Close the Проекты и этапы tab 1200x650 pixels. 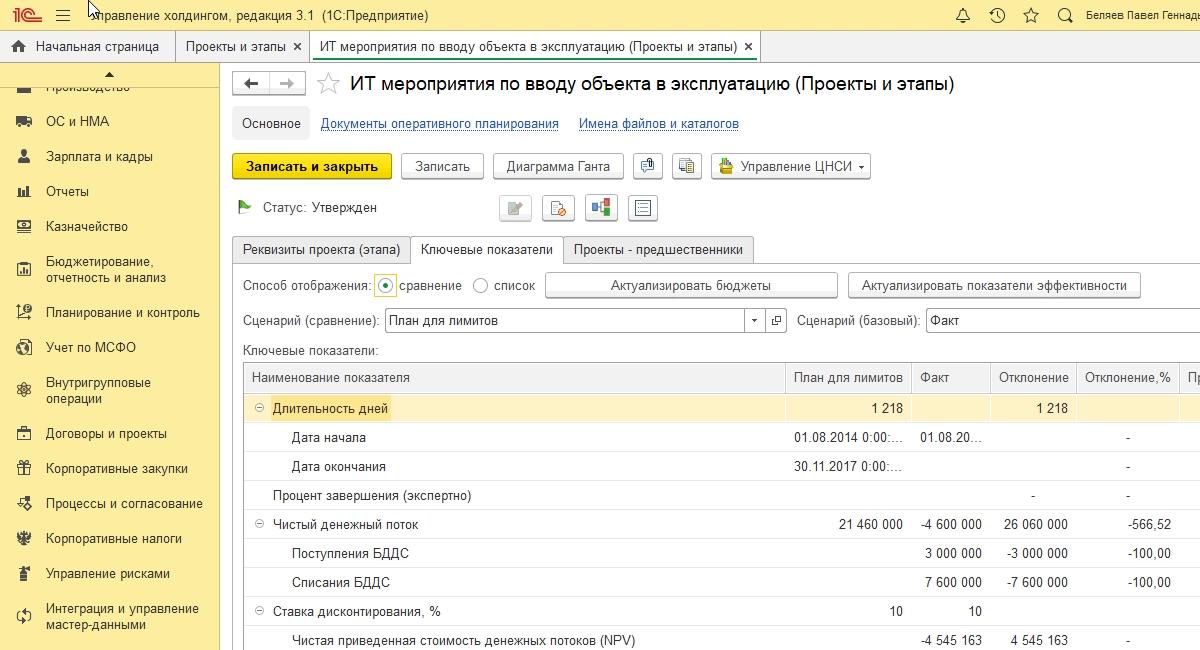297,46
